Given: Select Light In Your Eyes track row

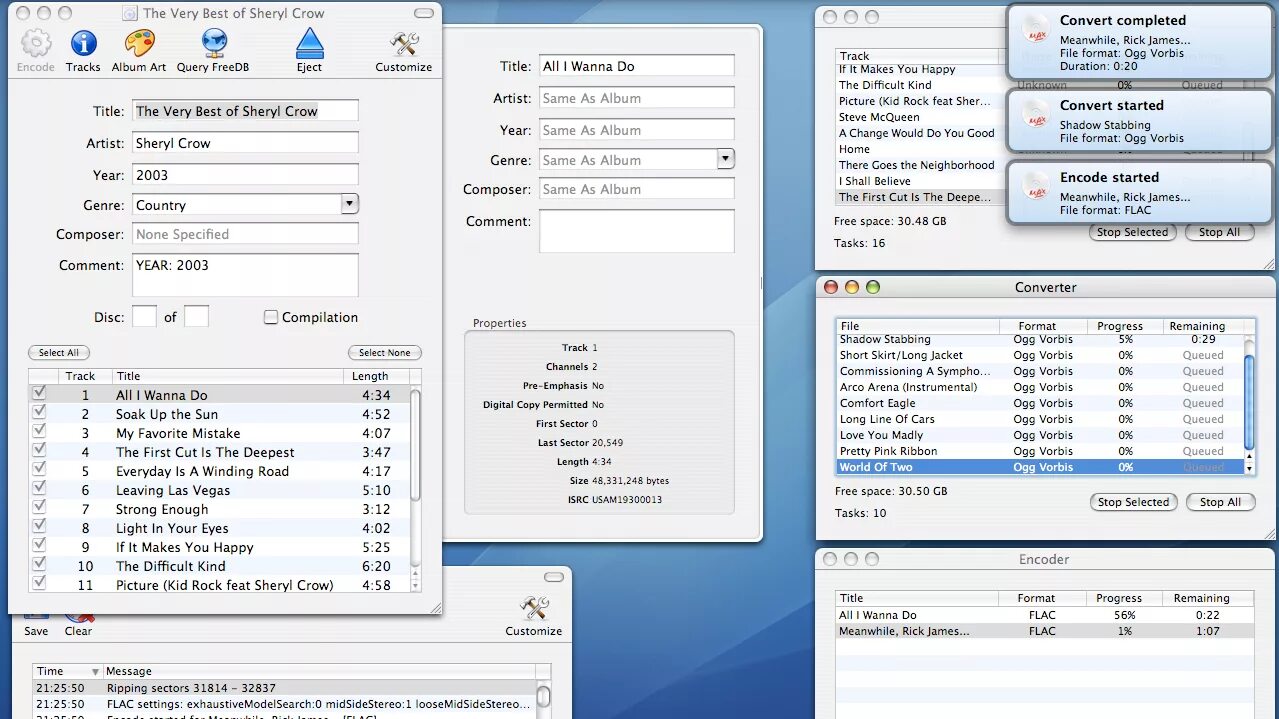Looking at the screenshot, I should tap(220, 528).
